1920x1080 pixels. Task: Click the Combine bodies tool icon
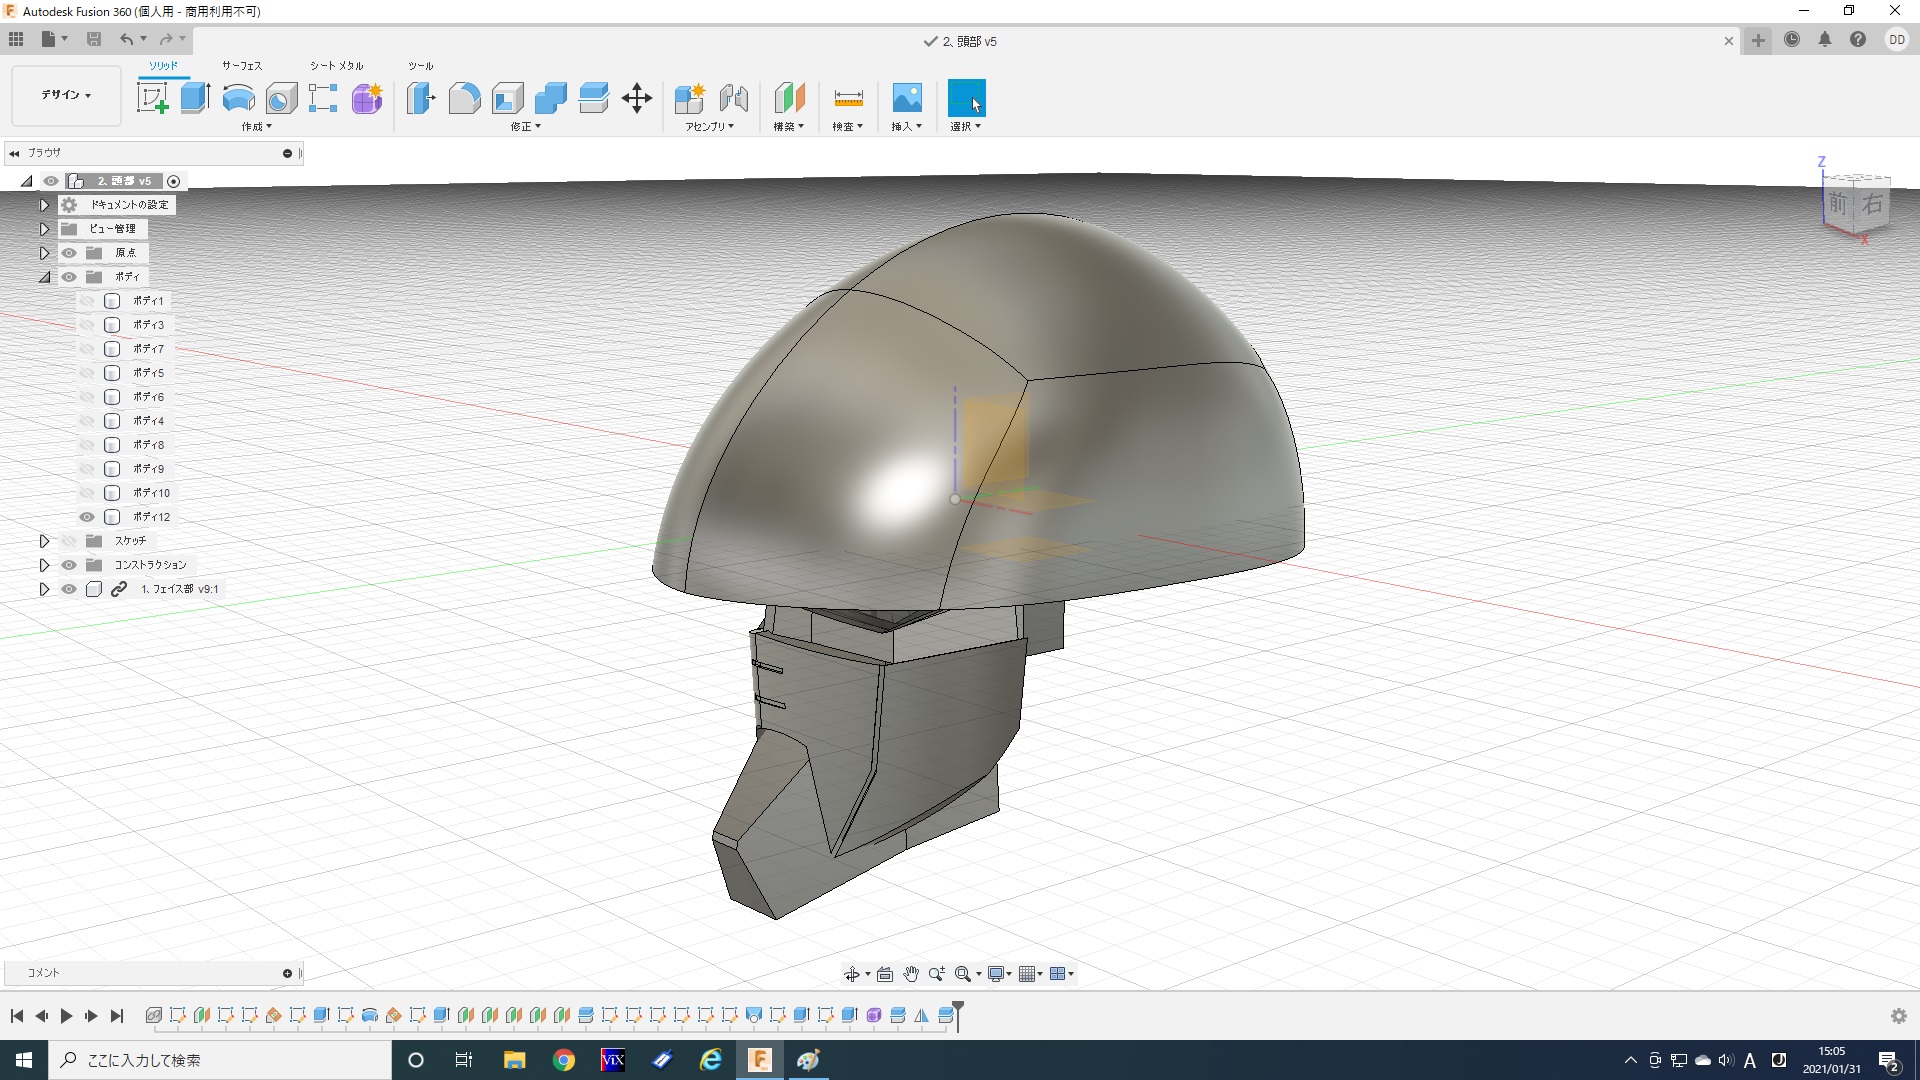(551, 98)
